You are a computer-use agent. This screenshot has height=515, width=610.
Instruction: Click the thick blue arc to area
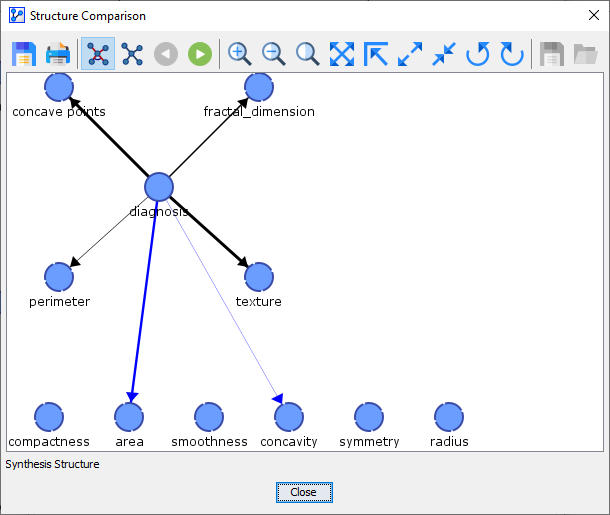144,301
